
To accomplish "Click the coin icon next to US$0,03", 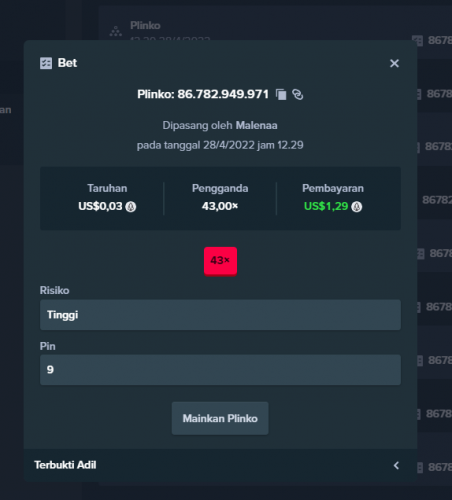I will point(131,207).
